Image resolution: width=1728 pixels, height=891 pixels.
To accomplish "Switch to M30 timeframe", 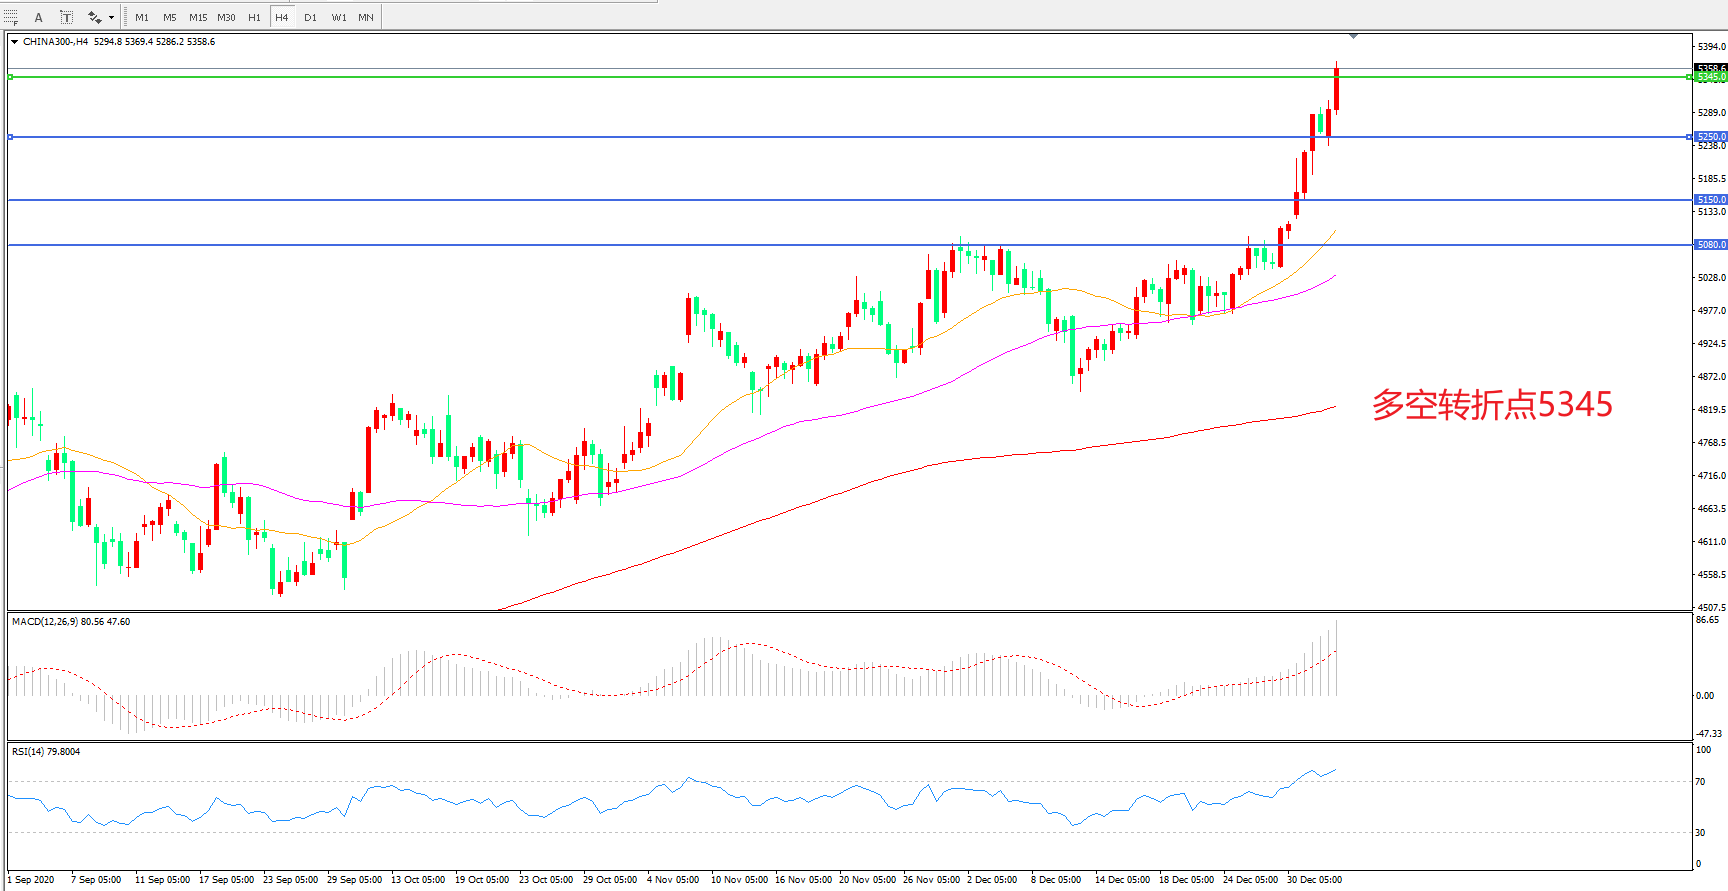I will pyautogui.click(x=227, y=17).
